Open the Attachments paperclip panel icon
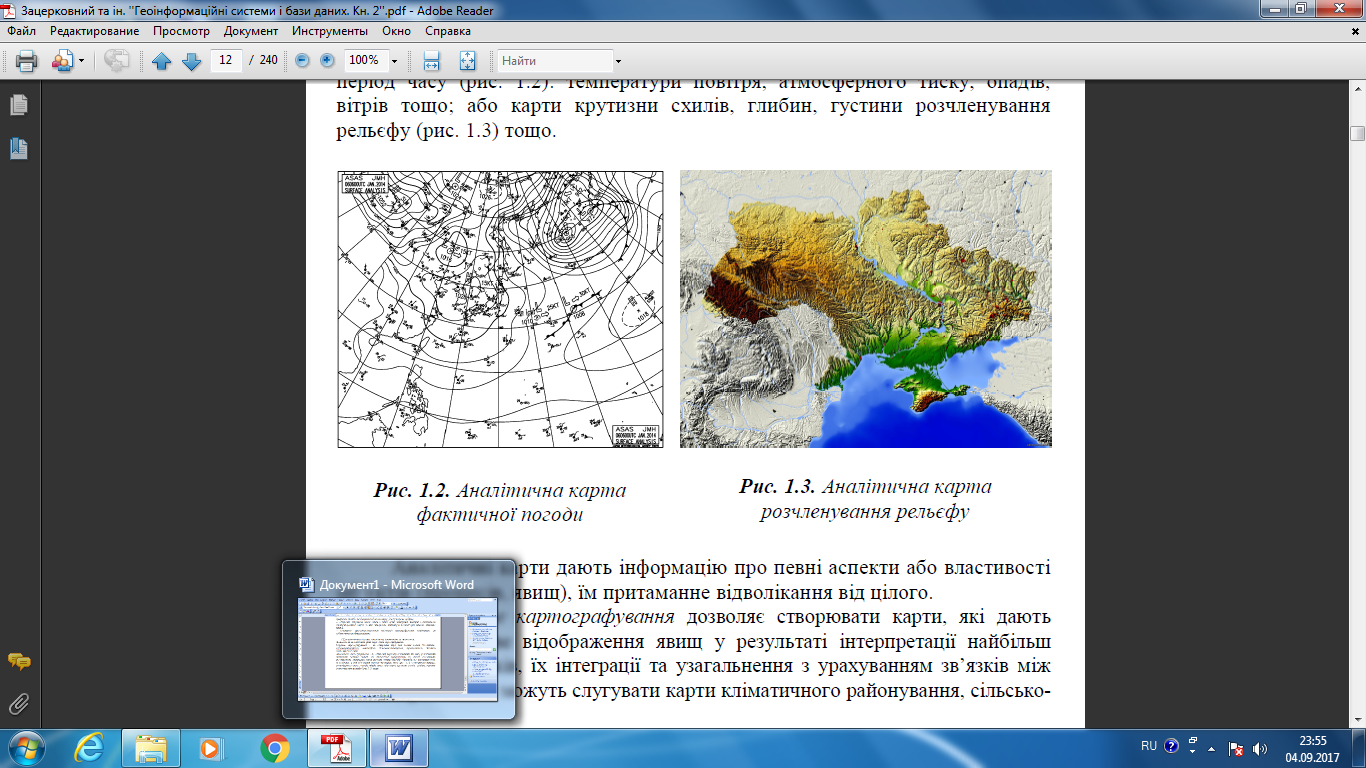1366x768 pixels. tap(18, 705)
